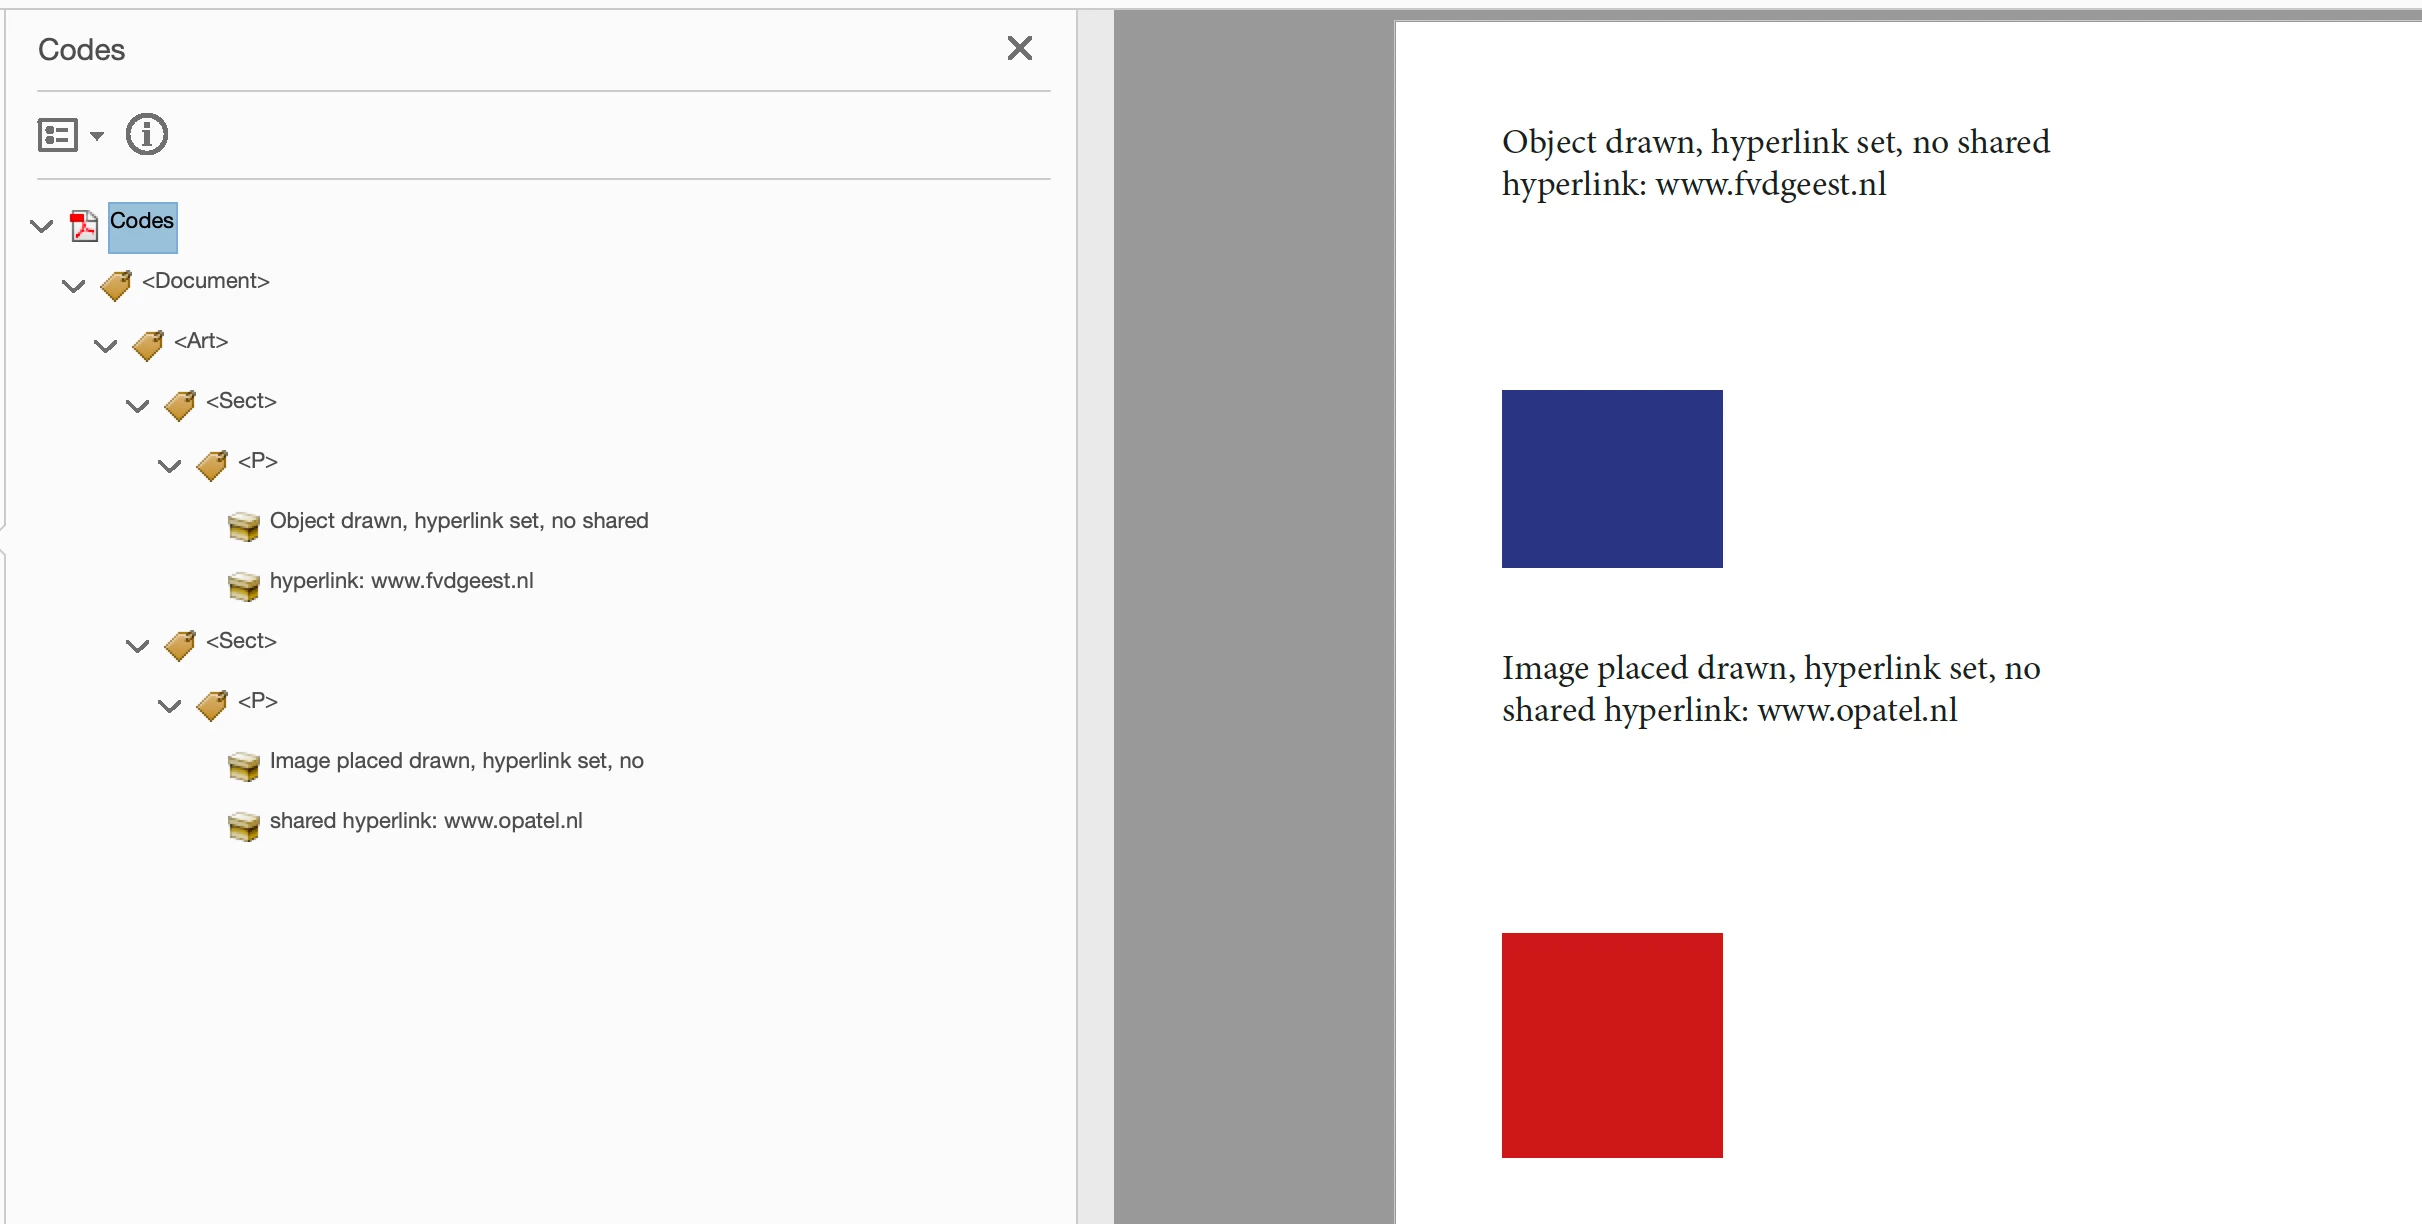Click the Art tag icon
This screenshot has width=2422, height=1224.
coord(148,345)
